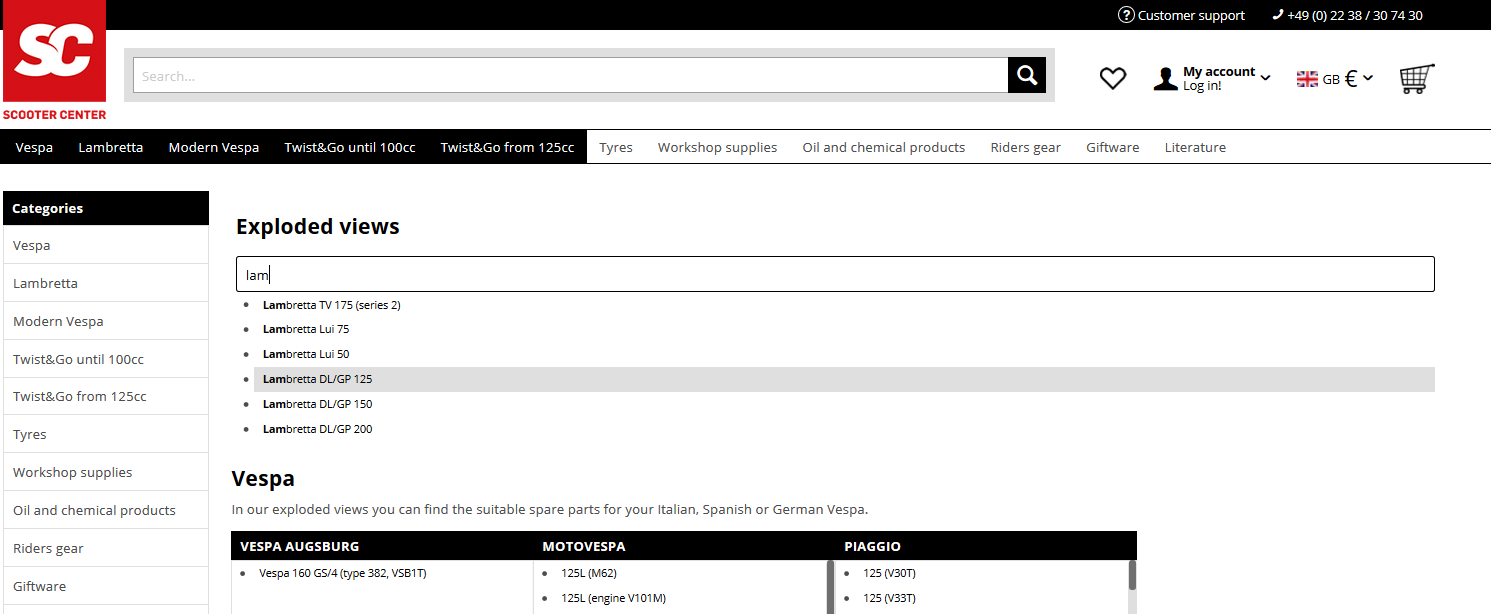Click the Categories sidebar header
Image resolution: width=1491 pixels, height=614 pixels.
pos(106,208)
